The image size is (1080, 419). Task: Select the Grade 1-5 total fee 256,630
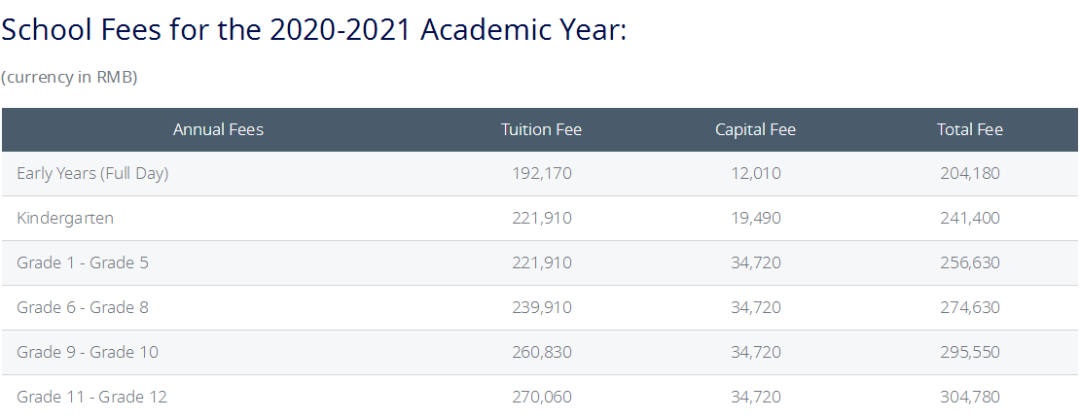(969, 263)
